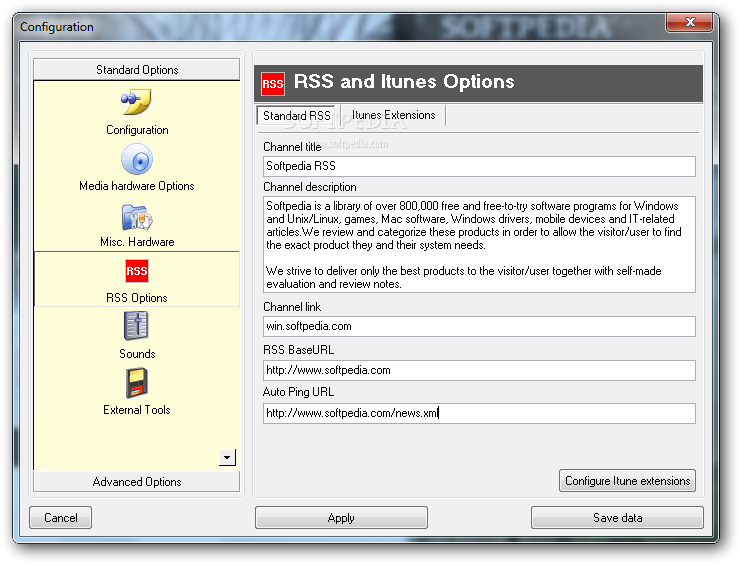Open the Misc. Hardware folder icon
This screenshot has width=740, height=564.
pos(137,218)
